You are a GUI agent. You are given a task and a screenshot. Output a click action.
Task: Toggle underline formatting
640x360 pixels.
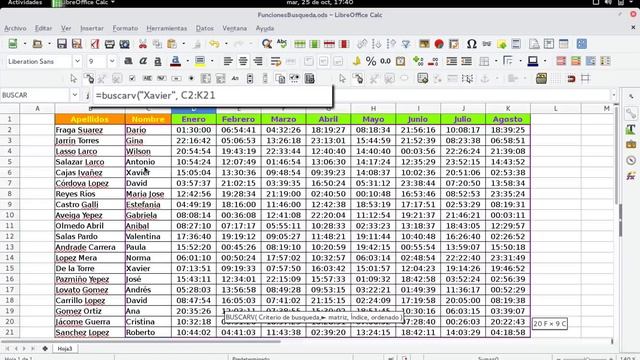coord(158,61)
